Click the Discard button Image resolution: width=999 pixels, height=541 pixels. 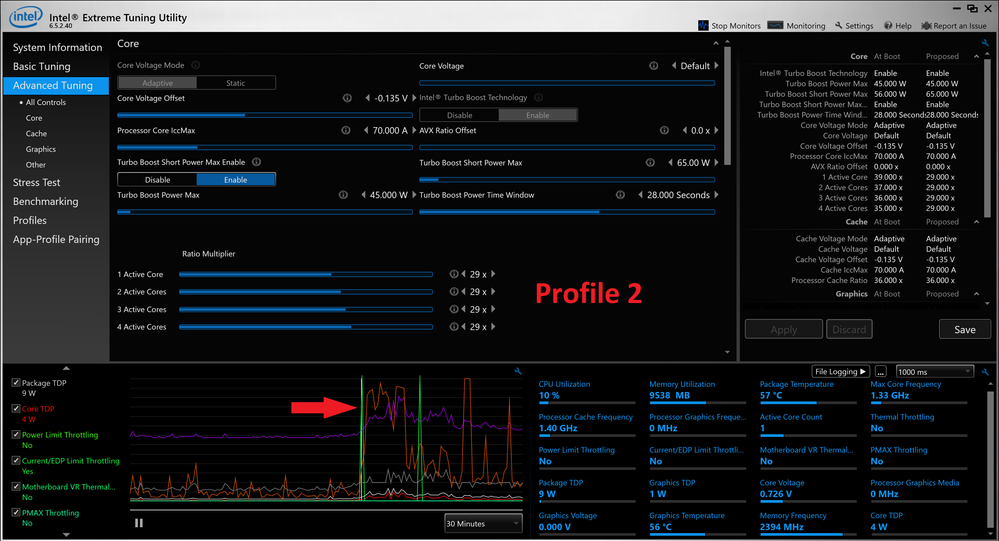[x=849, y=329]
